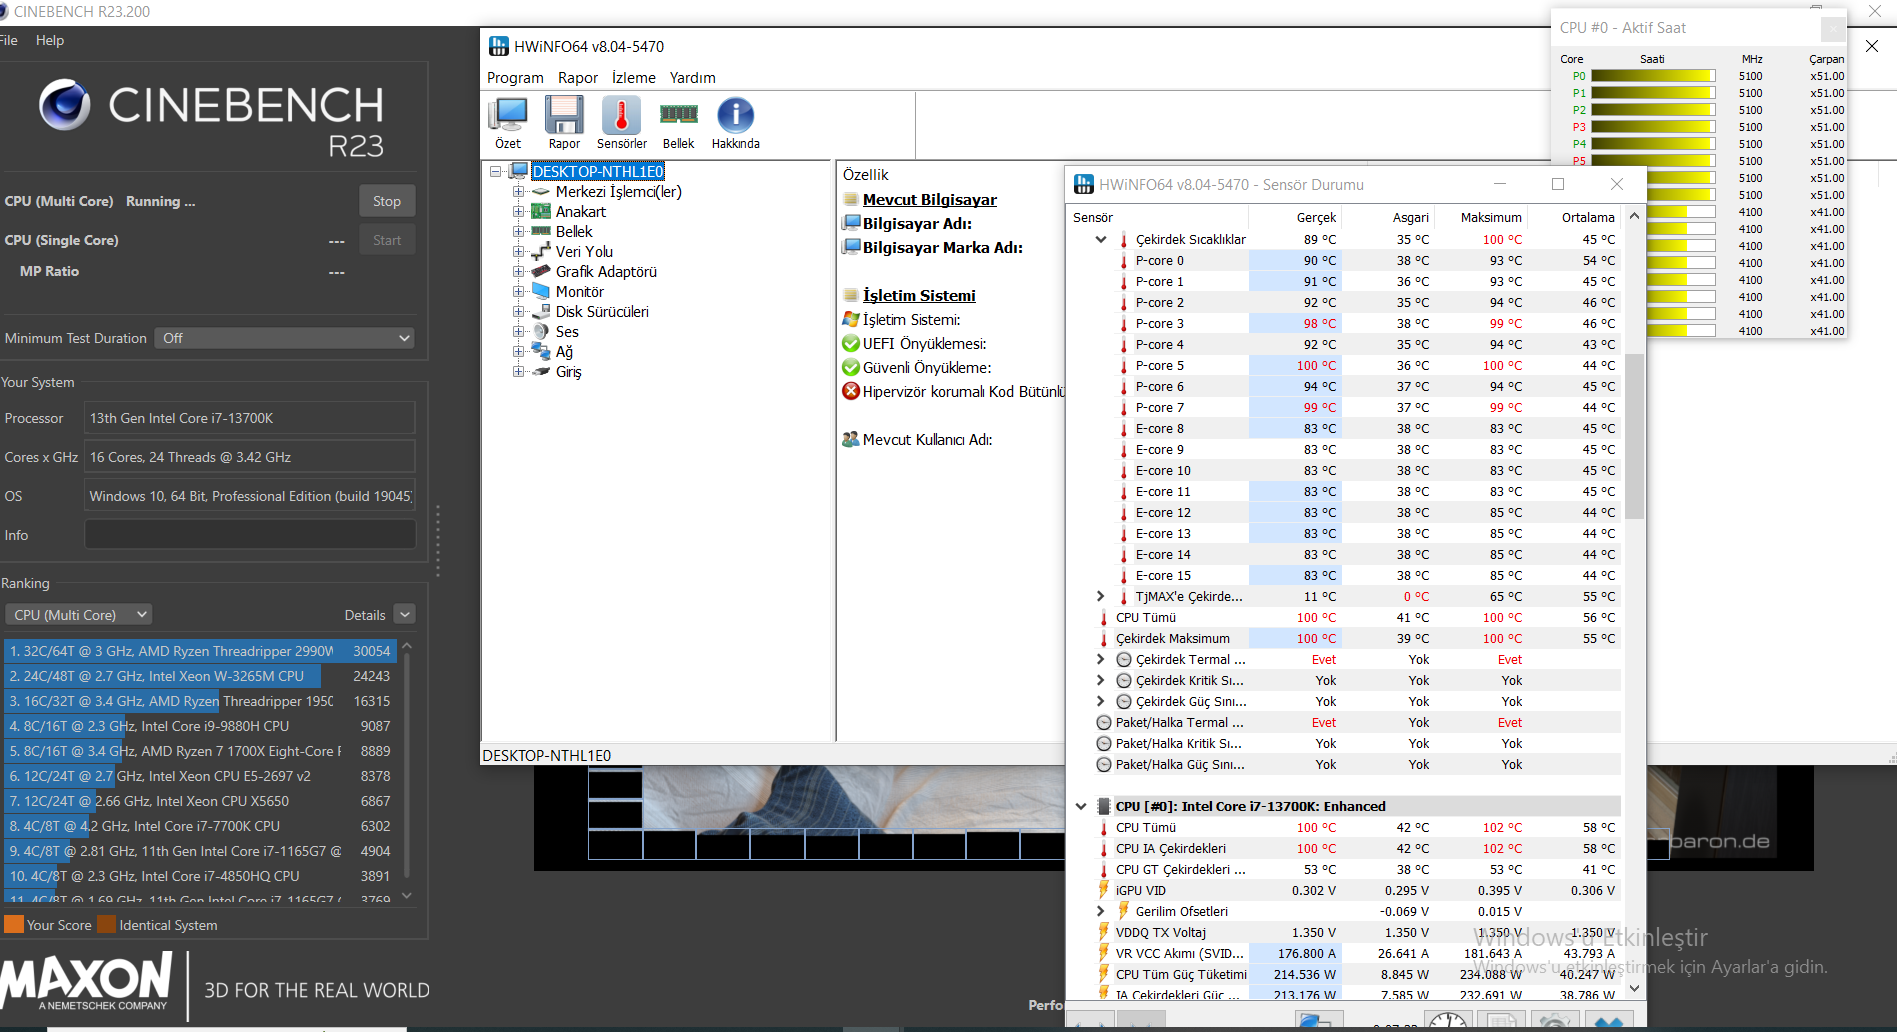Click the CPU [#0] chip icon in sensor list
The image size is (1897, 1032).
(x=1104, y=806)
